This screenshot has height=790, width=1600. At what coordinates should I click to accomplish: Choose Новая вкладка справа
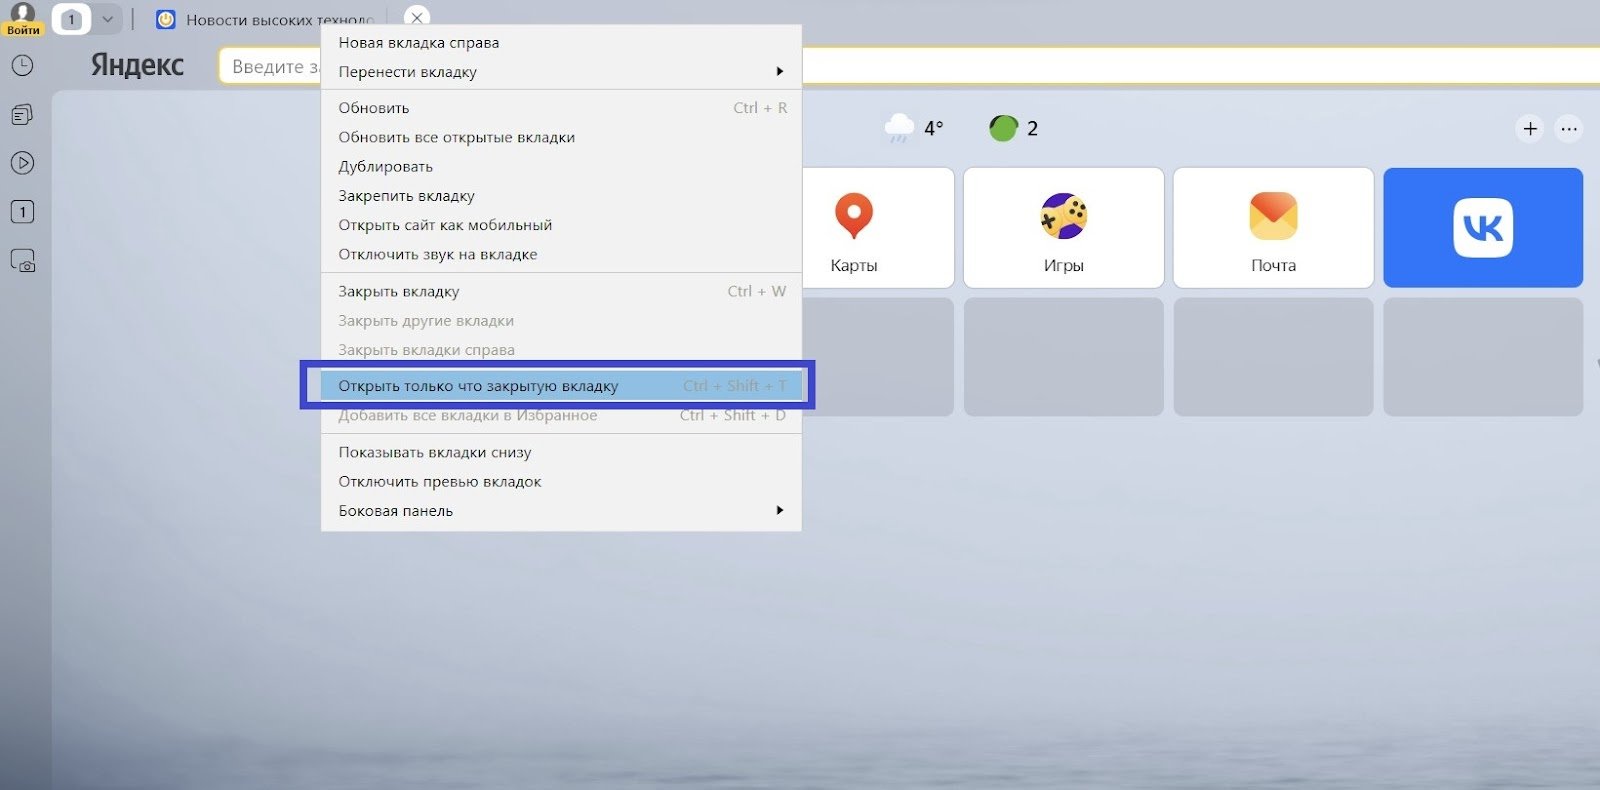pos(561,42)
